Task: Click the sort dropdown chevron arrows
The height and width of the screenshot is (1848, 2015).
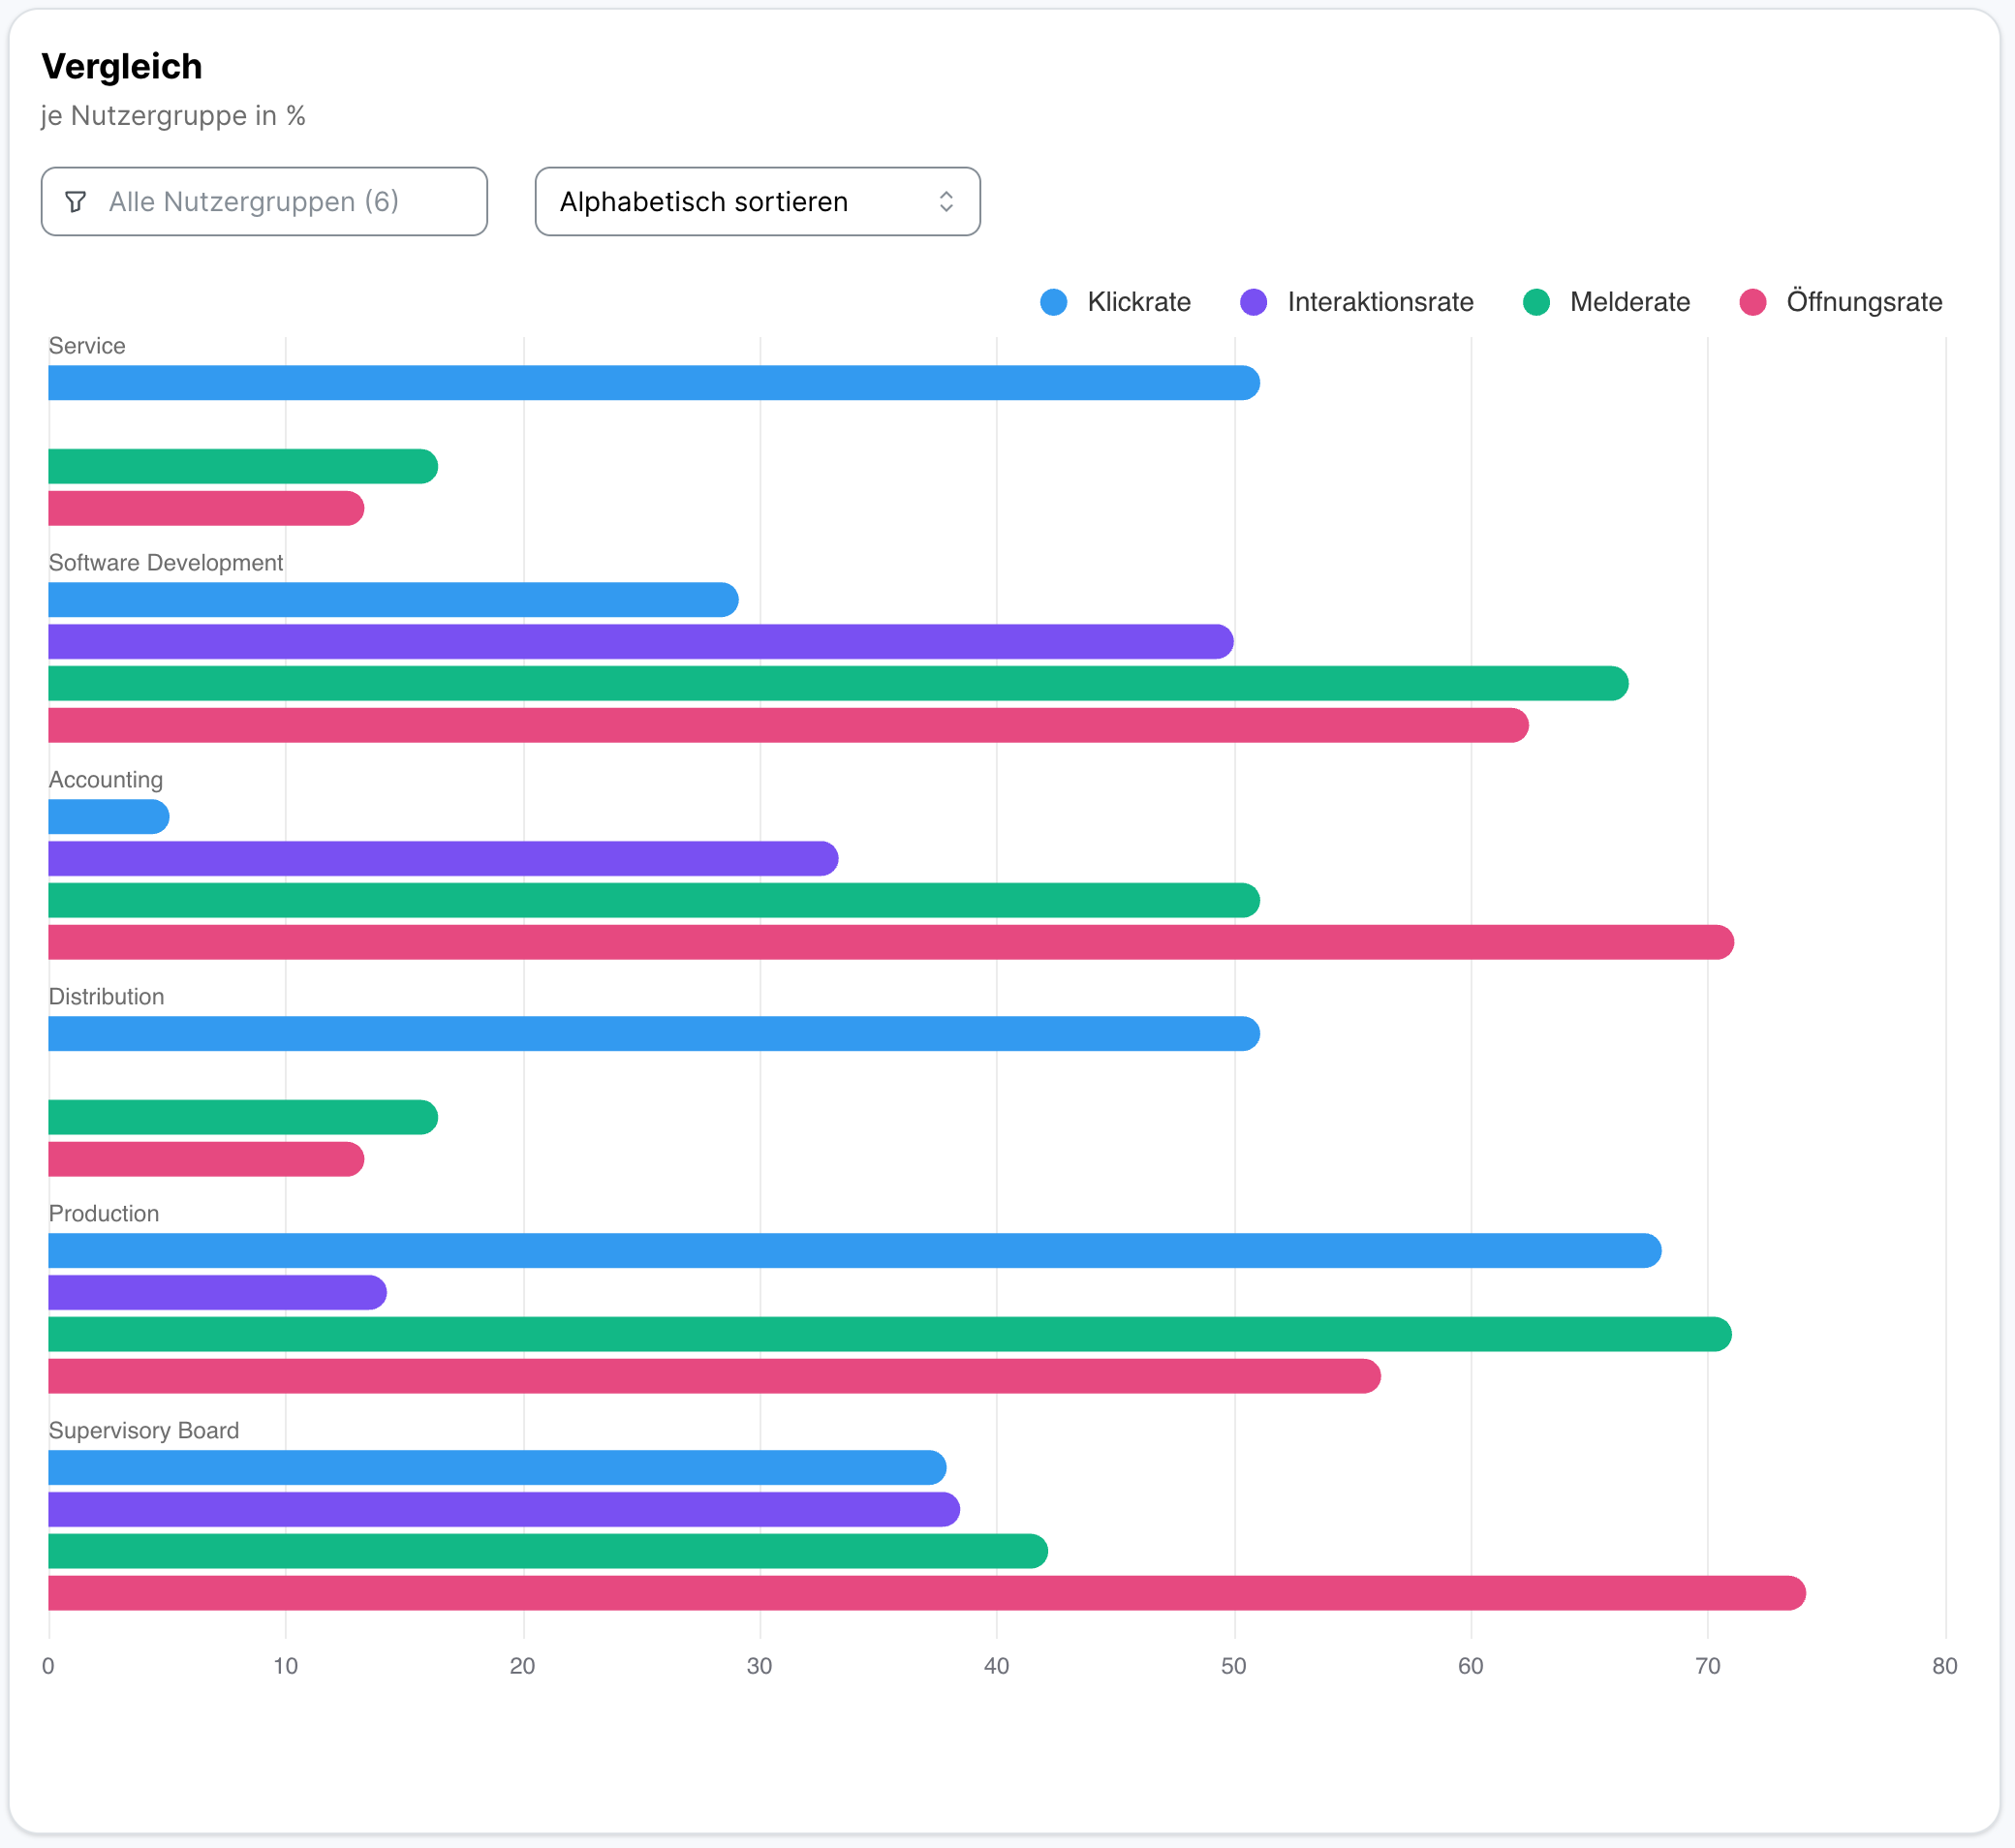Action: (945, 202)
